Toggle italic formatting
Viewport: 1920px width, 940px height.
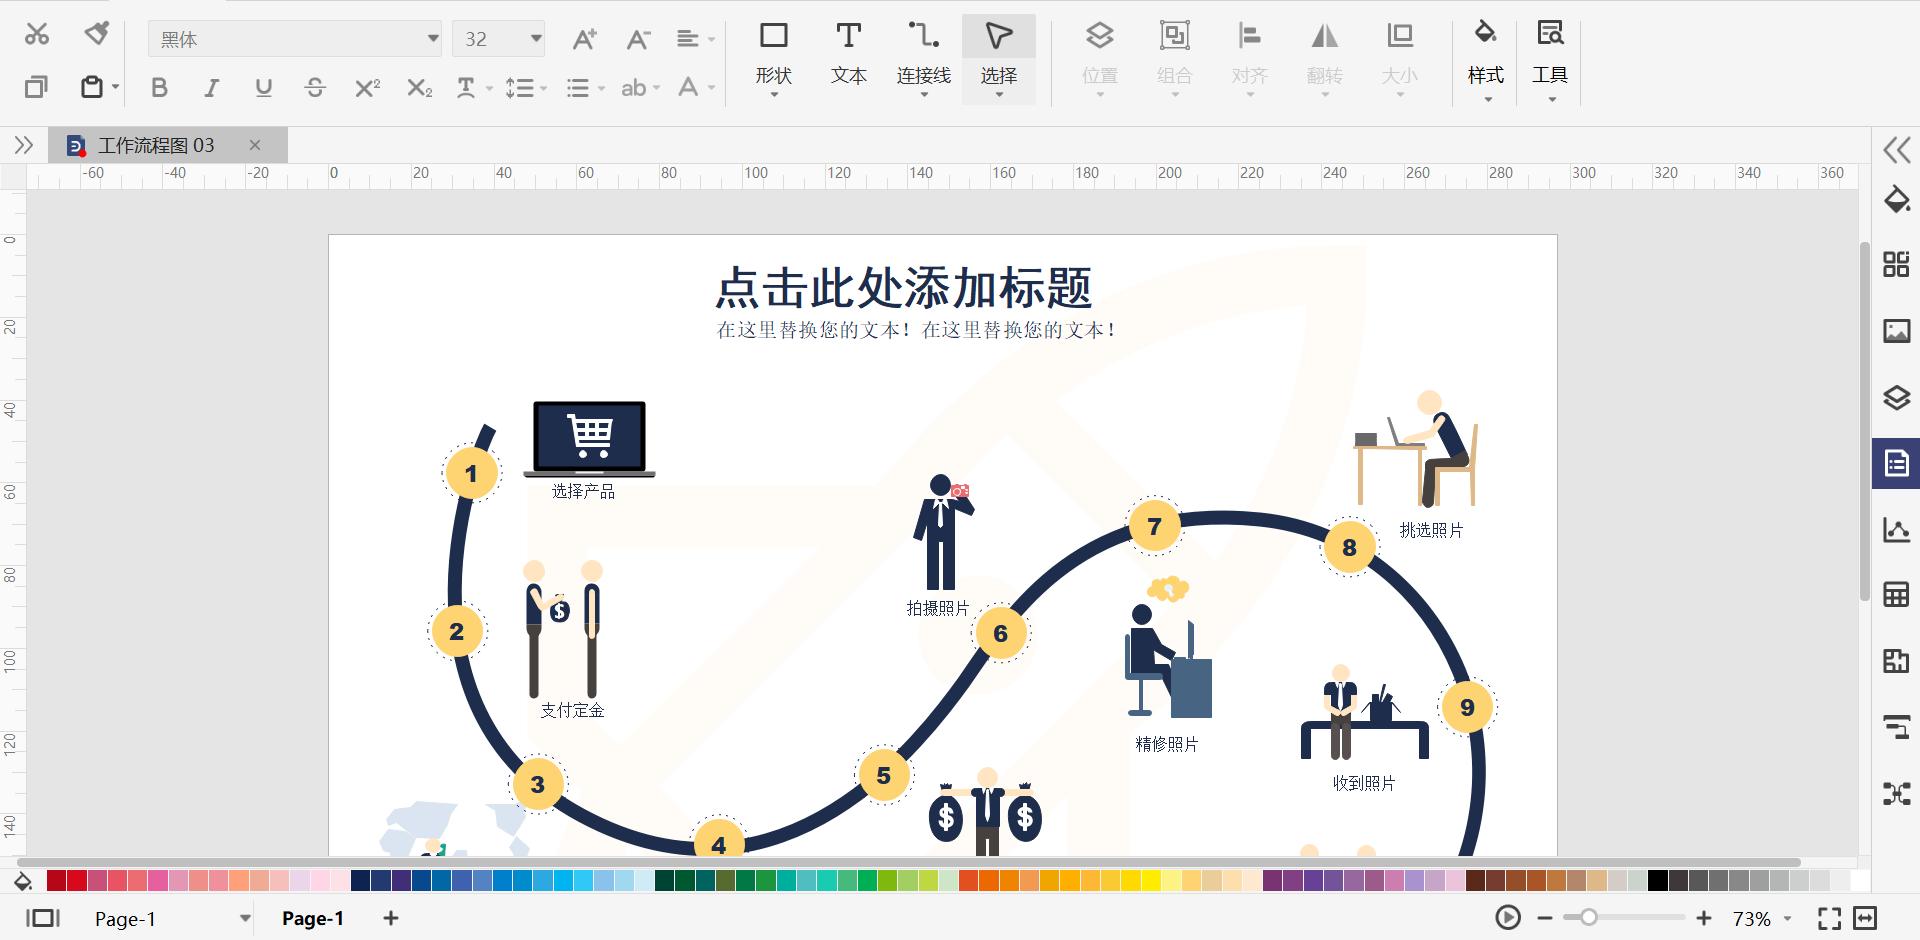(x=210, y=88)
